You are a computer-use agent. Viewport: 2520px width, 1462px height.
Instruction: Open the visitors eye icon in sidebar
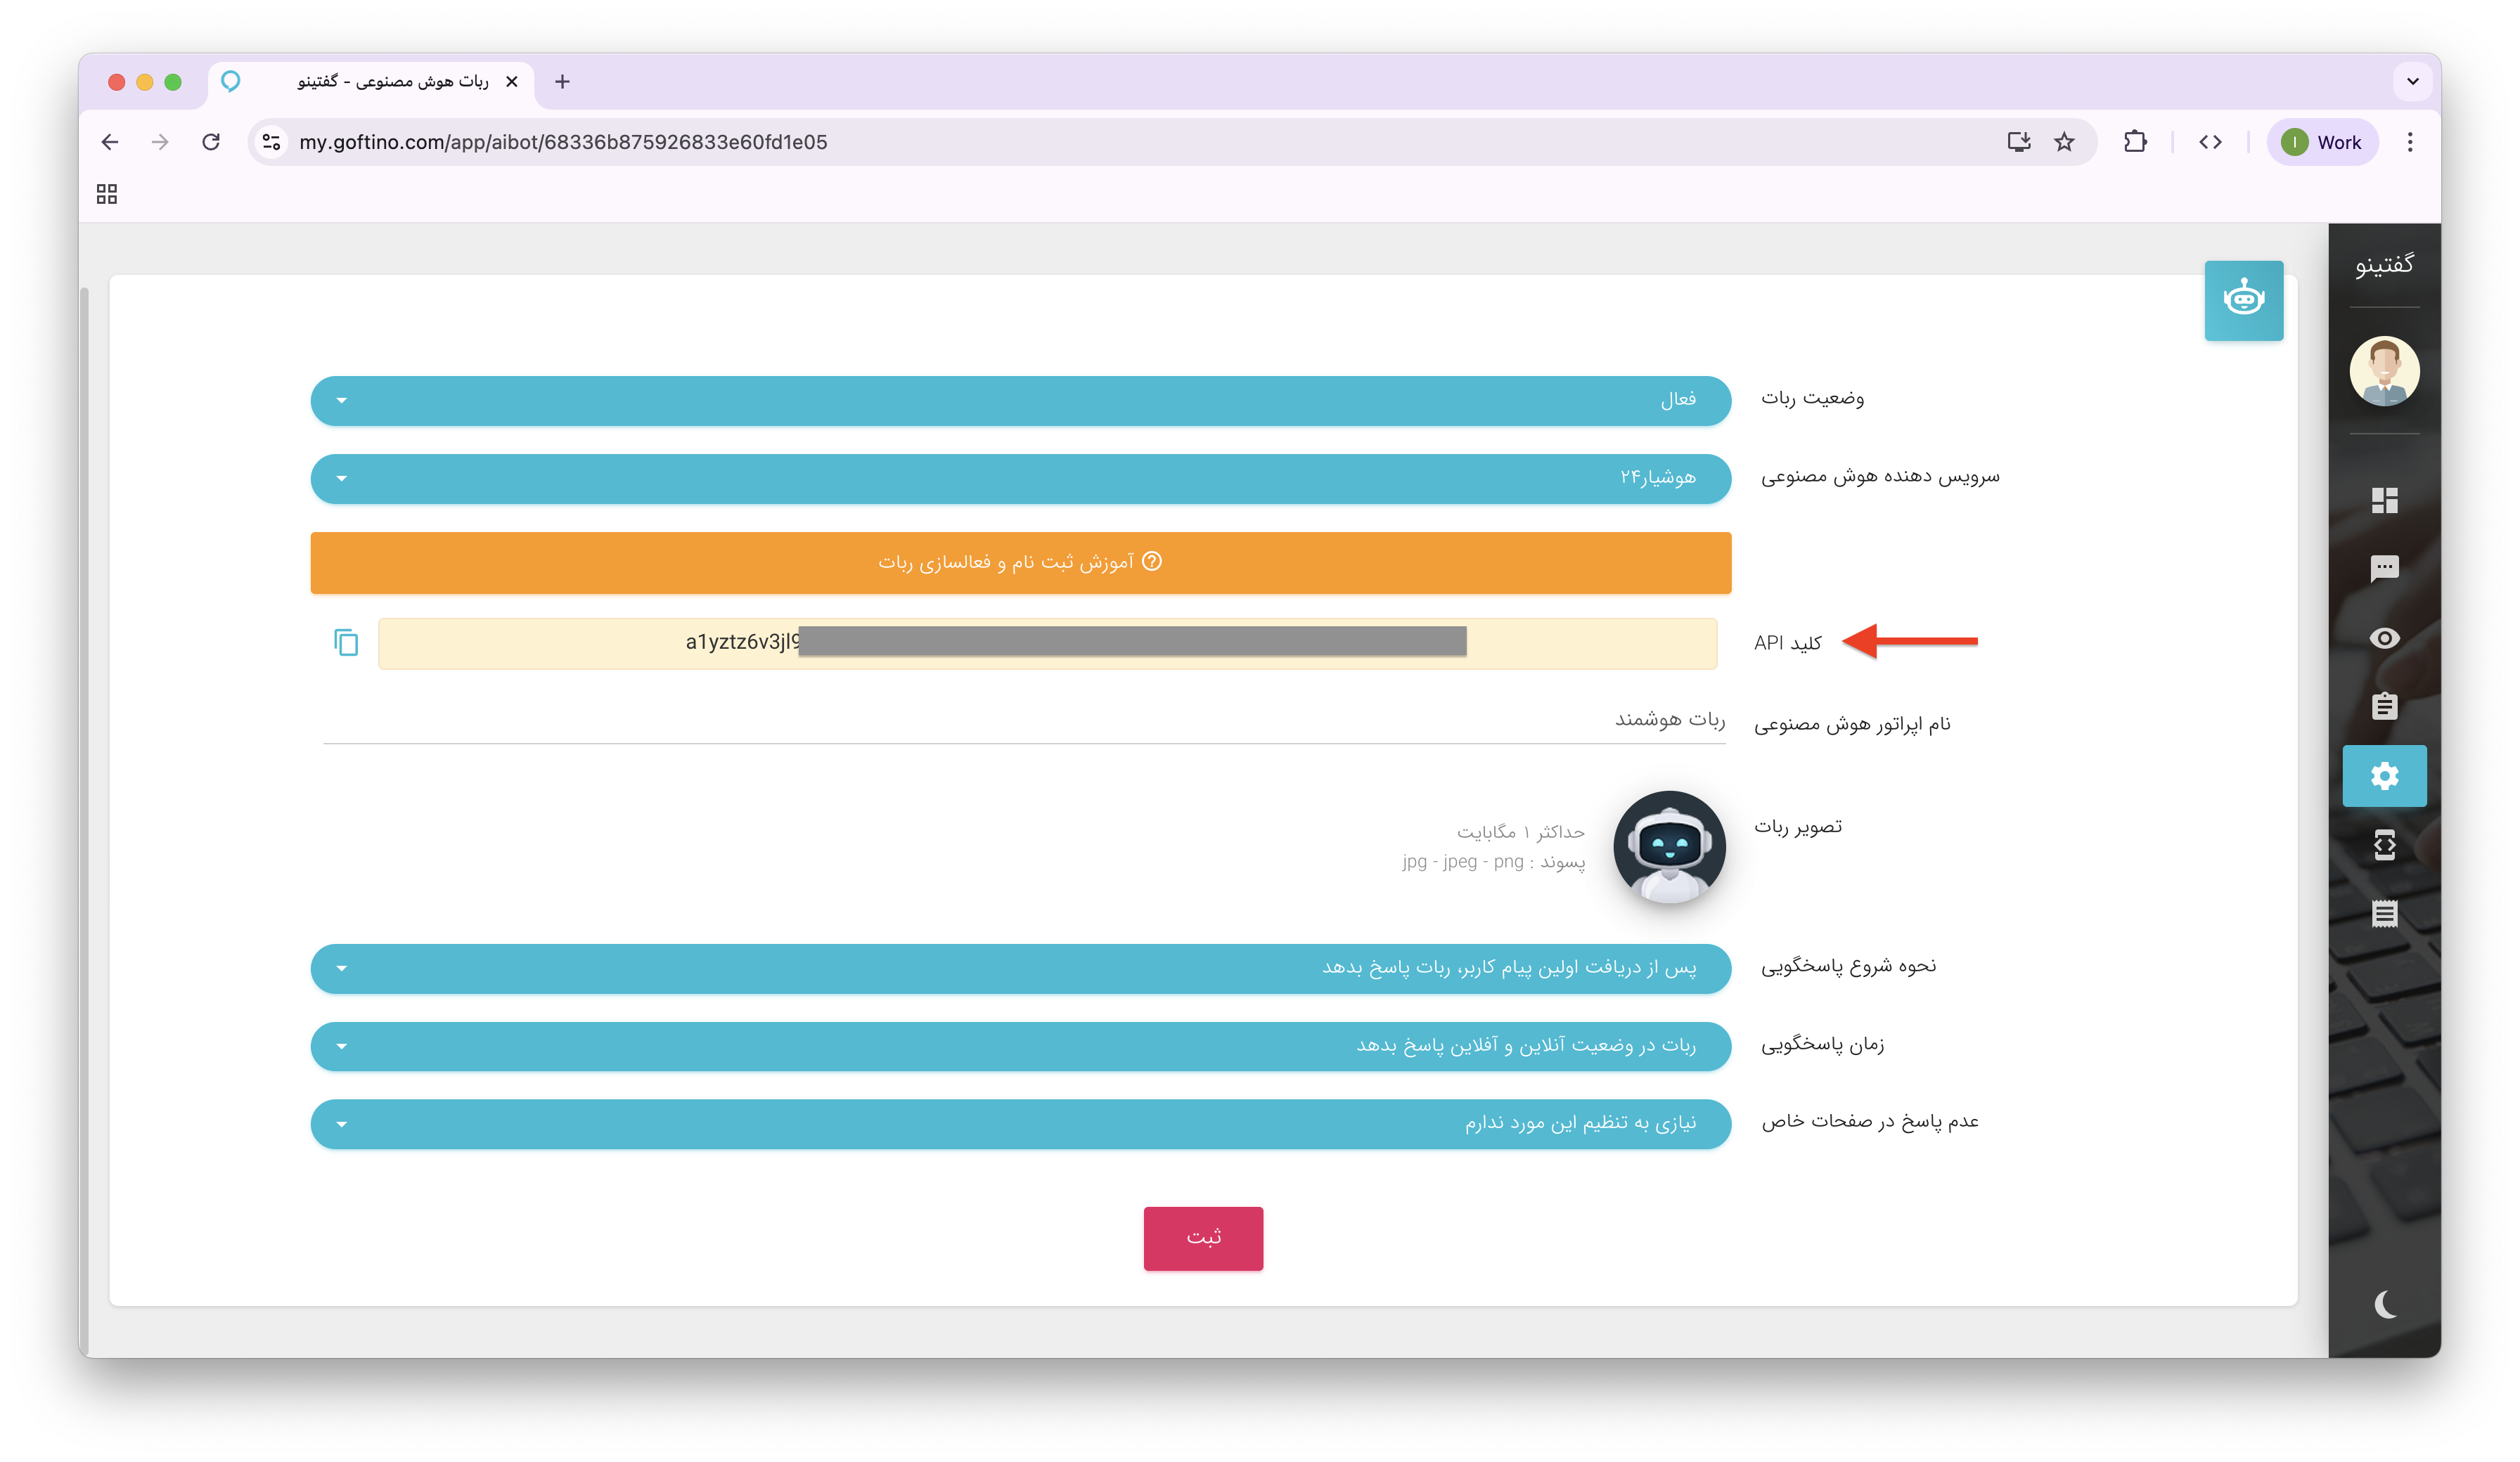click(2384, 638)
